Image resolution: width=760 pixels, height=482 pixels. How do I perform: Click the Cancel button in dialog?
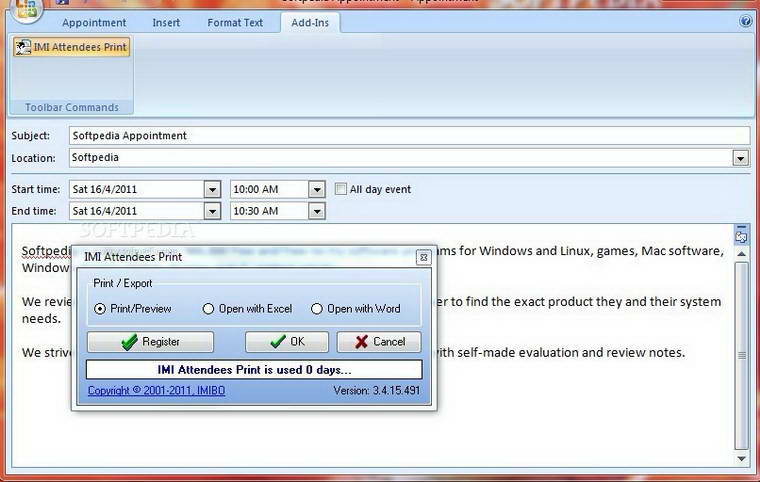(379, 342)
